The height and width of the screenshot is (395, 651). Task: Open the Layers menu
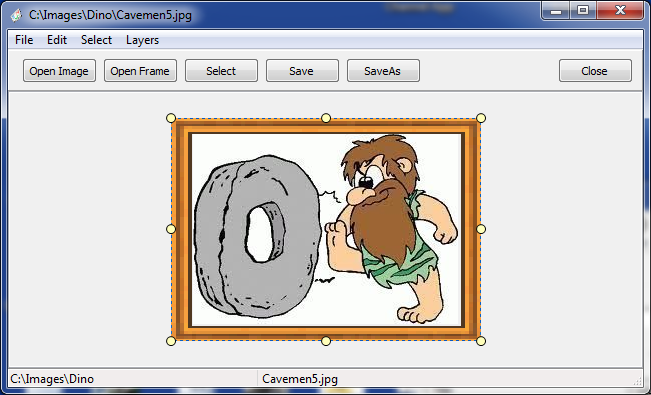[x=142, y=40]
